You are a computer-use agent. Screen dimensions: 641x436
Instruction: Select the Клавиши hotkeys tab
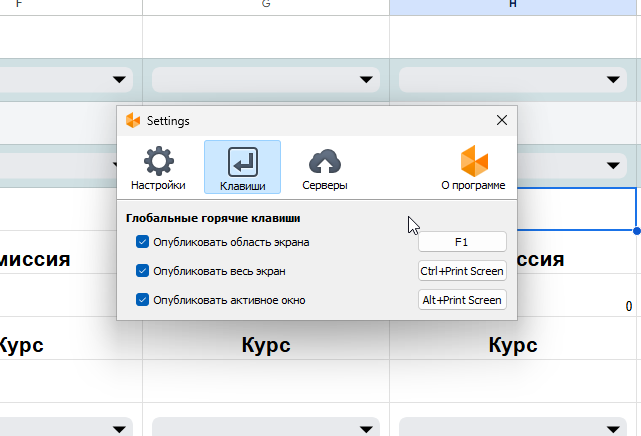(x=242, y=167)
